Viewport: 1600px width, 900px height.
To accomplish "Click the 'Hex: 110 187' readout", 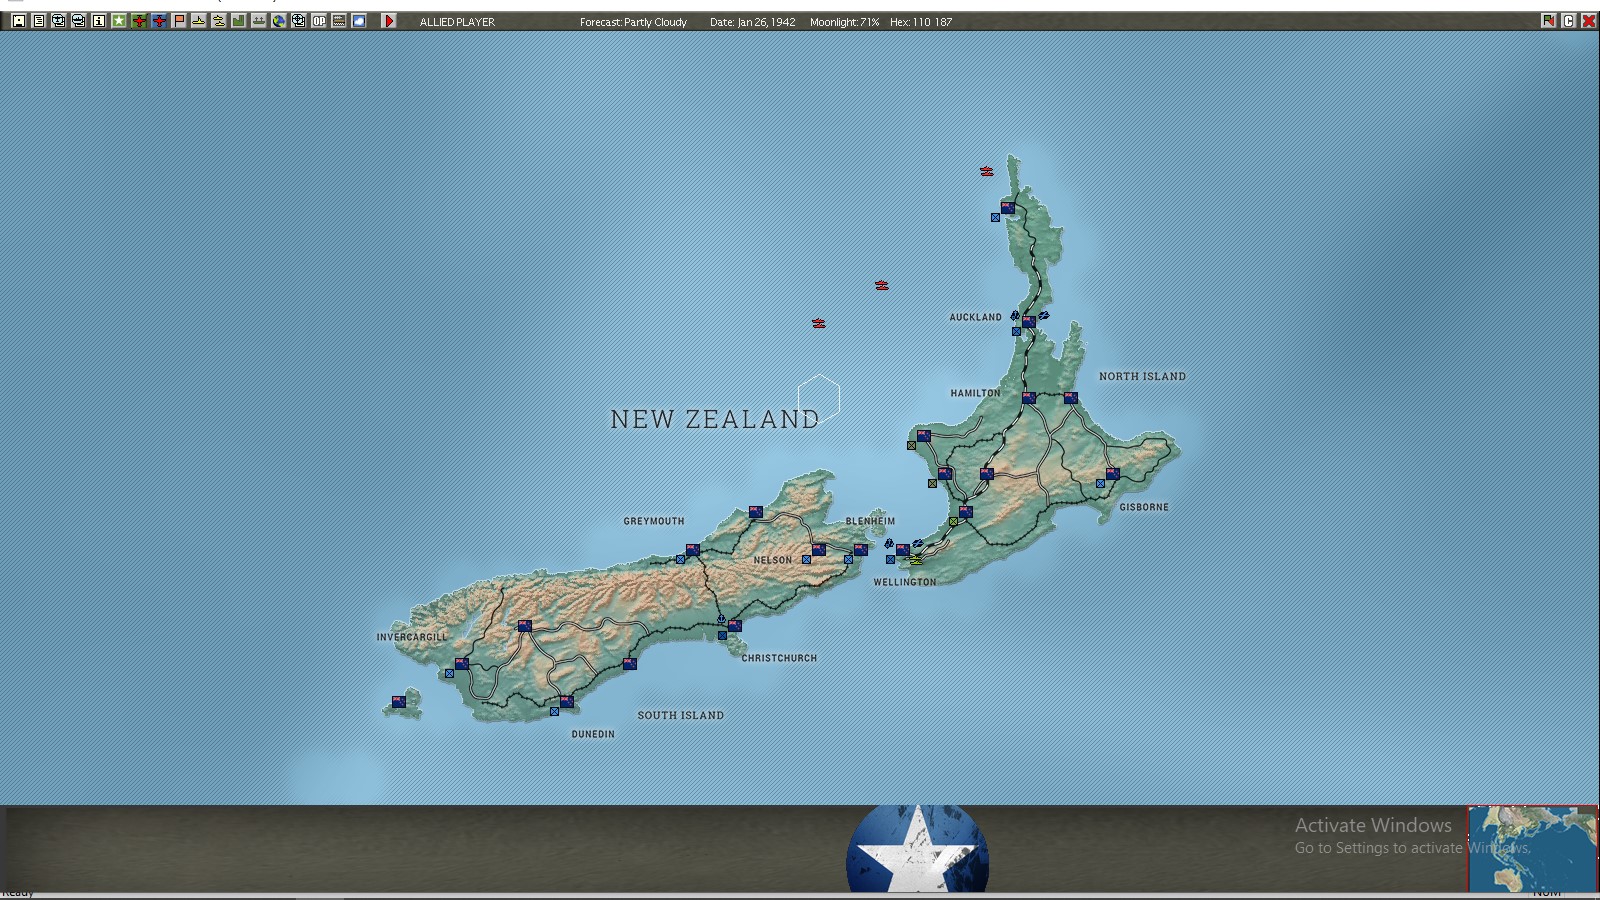I will coord(921,22).
